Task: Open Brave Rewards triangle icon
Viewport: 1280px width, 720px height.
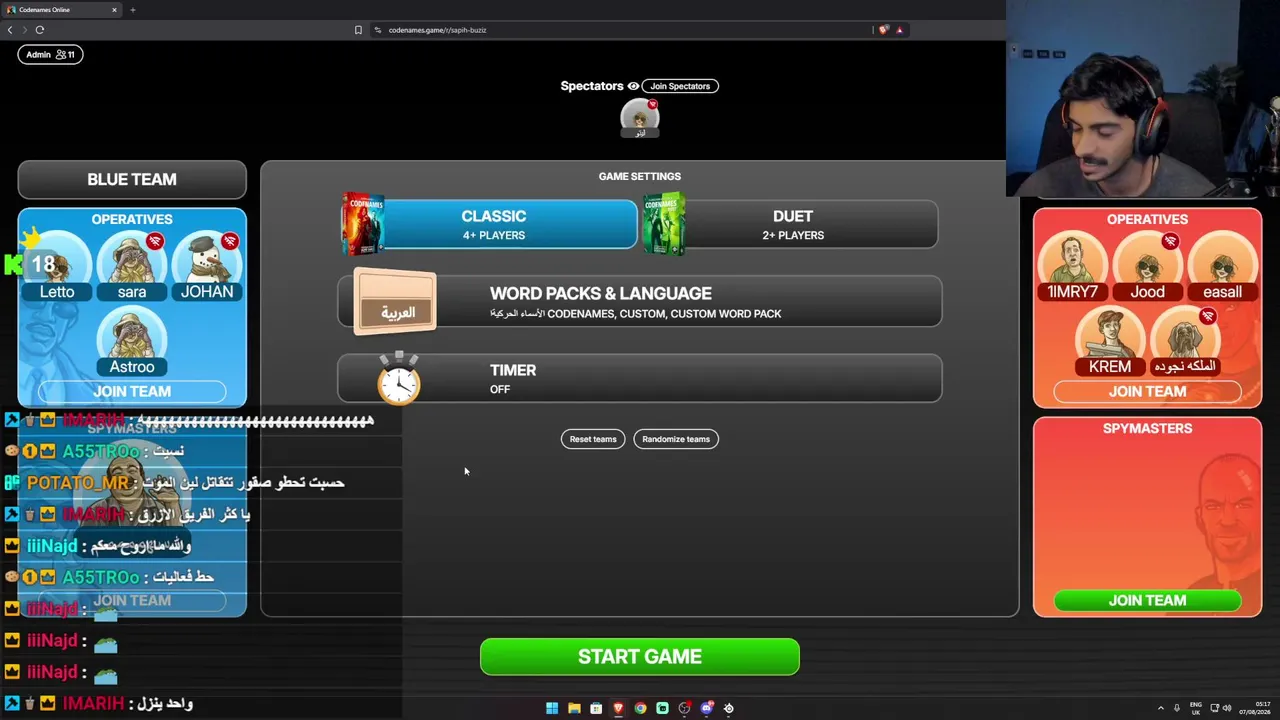Action: [899, 30]
